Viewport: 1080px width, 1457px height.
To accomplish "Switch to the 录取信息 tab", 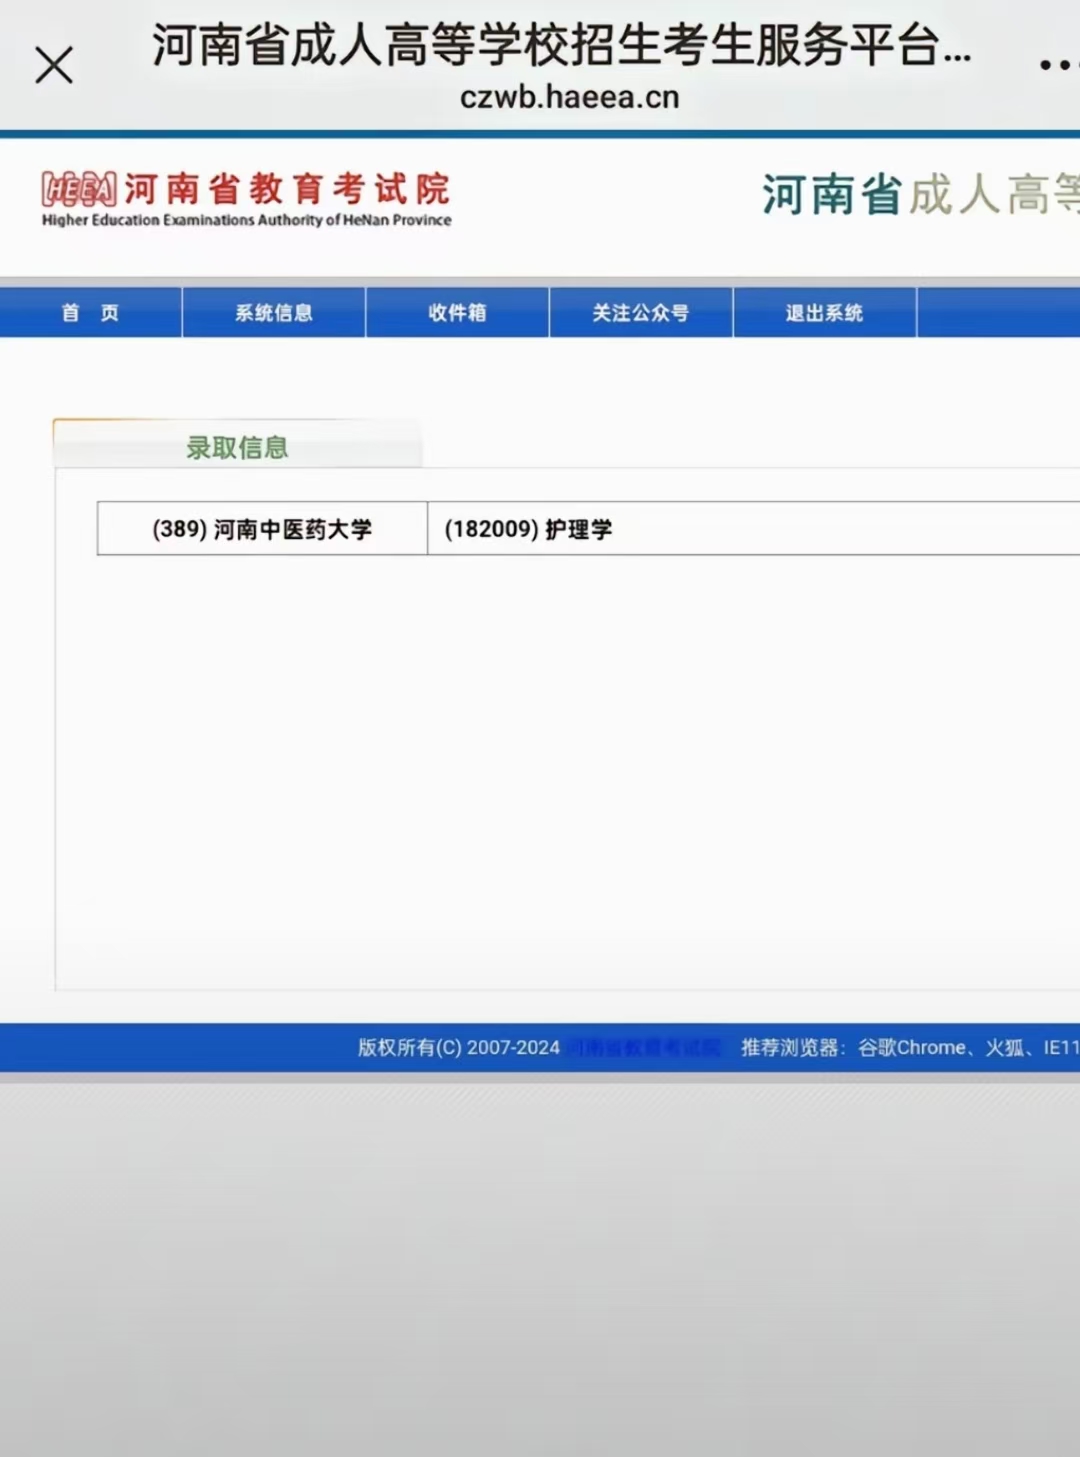I will point(236,448).
